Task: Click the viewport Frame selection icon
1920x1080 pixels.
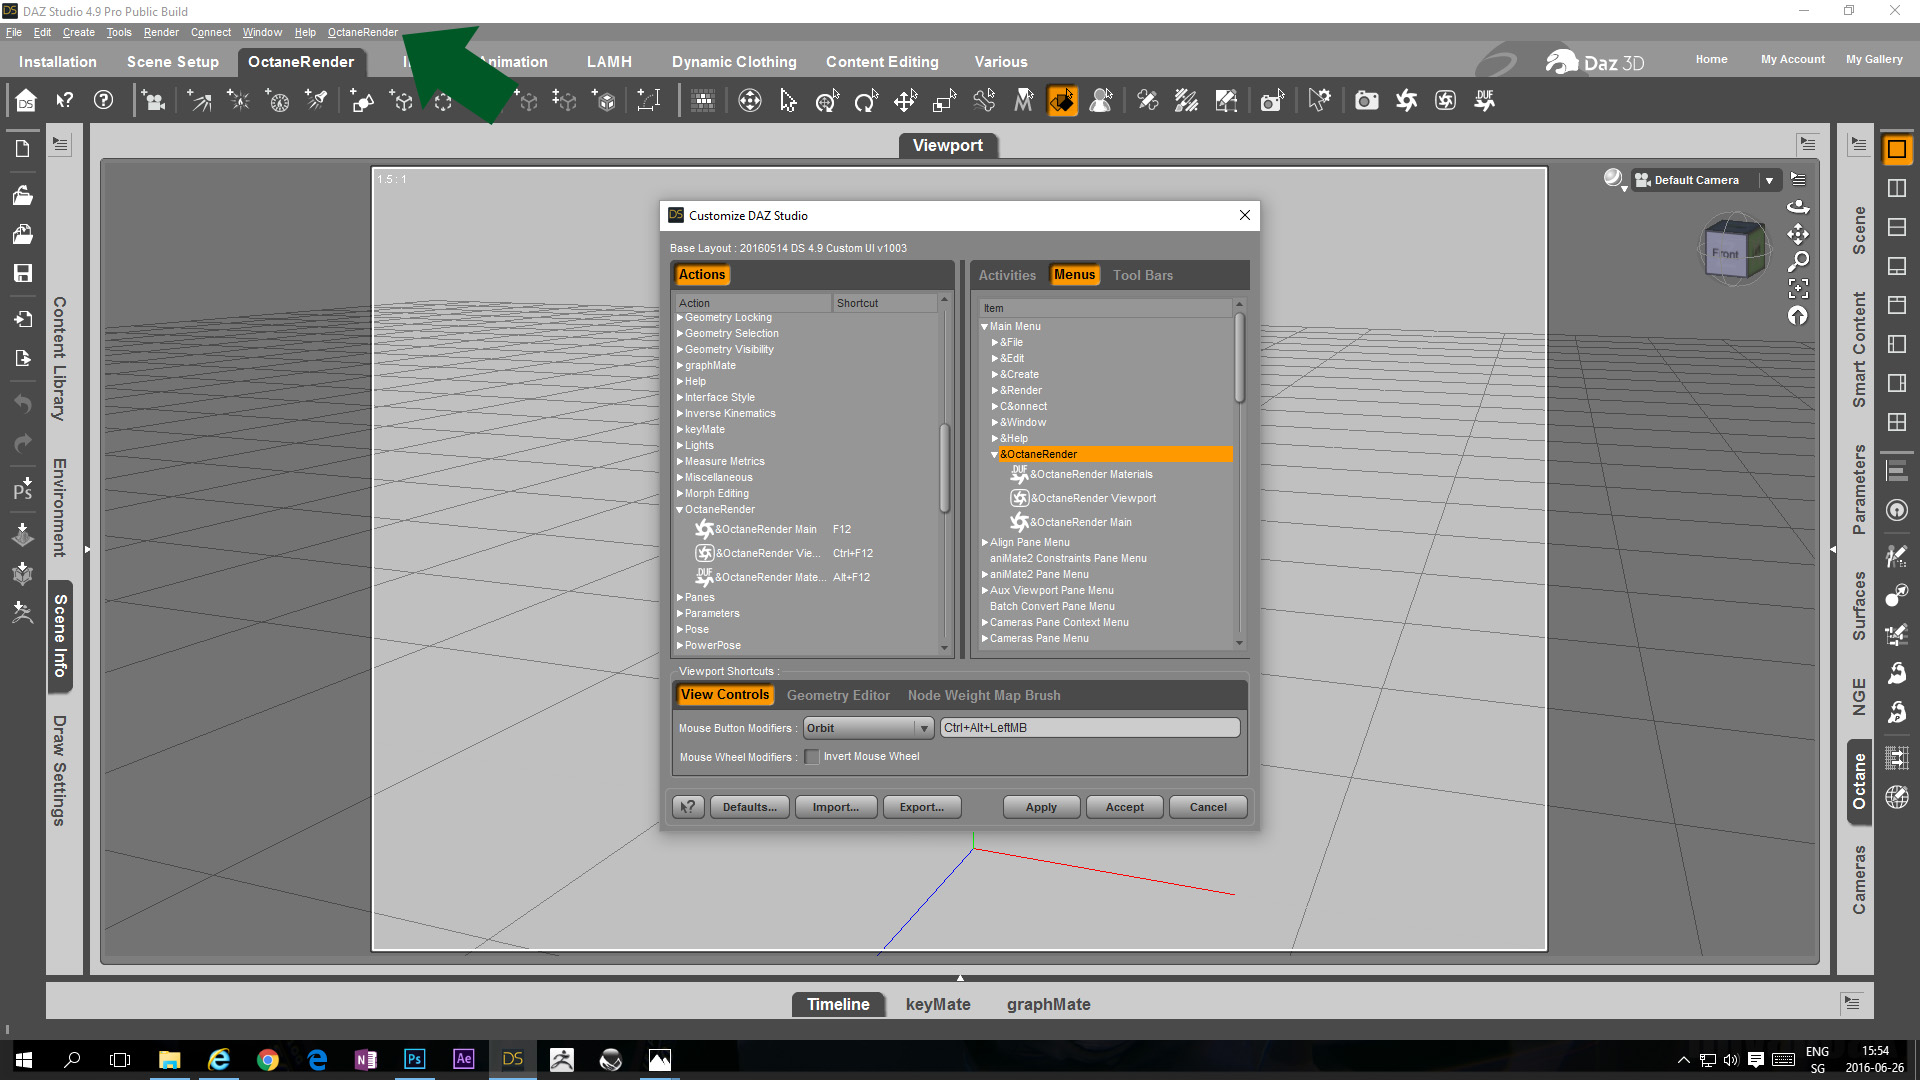Action: tap(1798, 288)
